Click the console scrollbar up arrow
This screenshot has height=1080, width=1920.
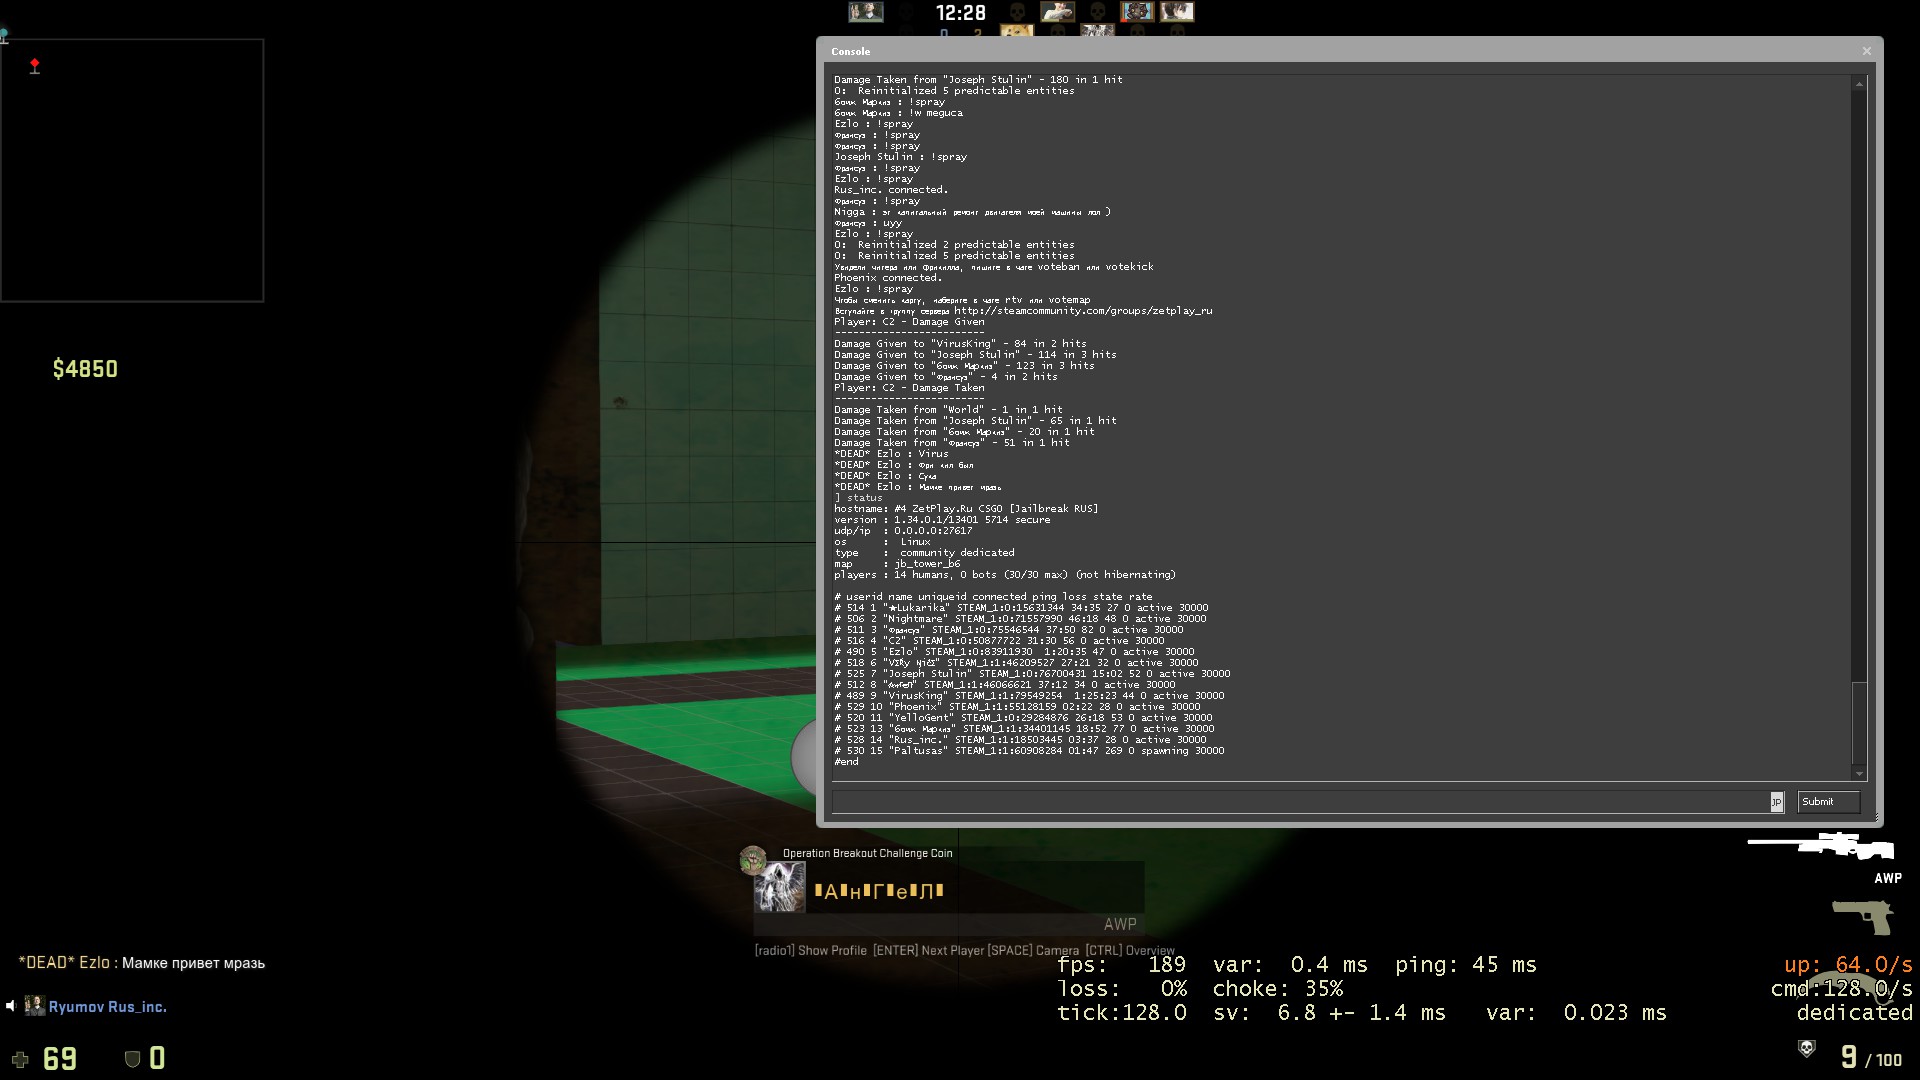coord(1859,84)
